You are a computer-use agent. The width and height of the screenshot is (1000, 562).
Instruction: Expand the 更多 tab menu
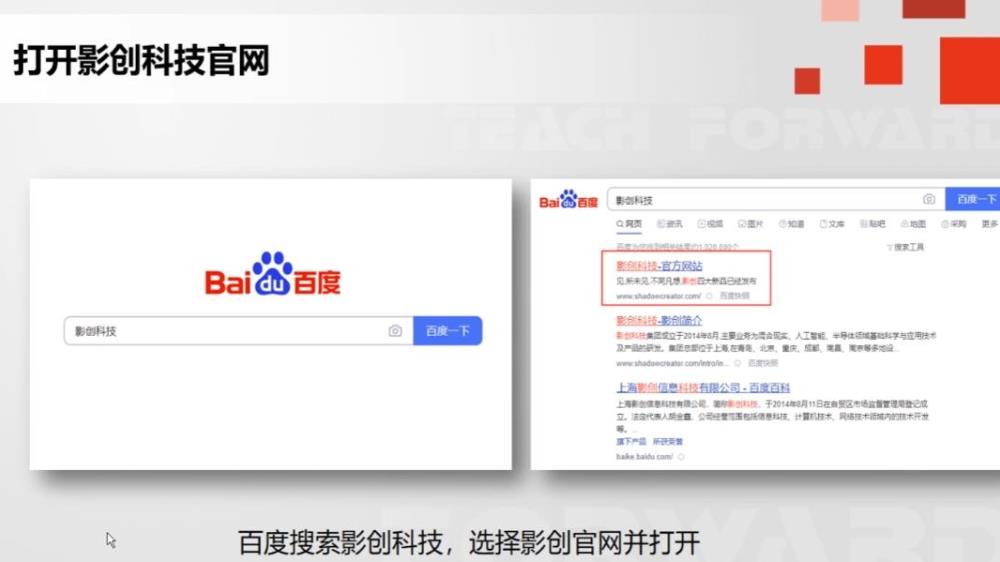point(990,224)
